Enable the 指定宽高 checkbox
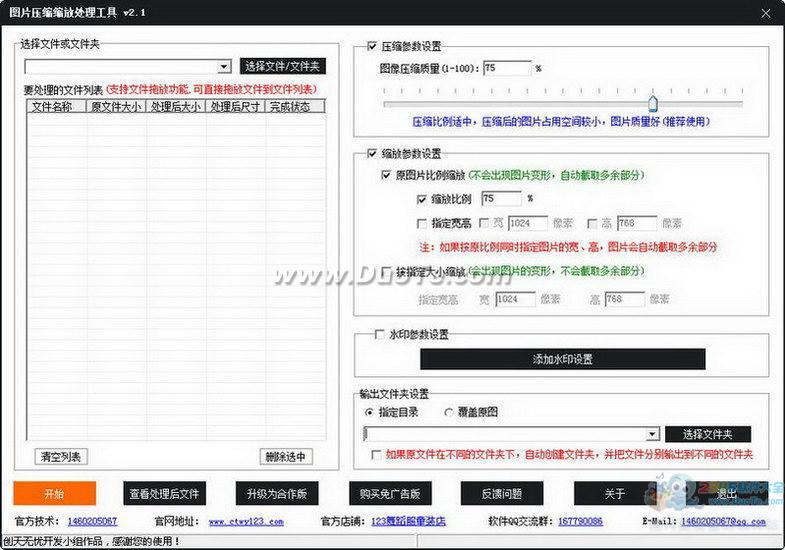 422,223
